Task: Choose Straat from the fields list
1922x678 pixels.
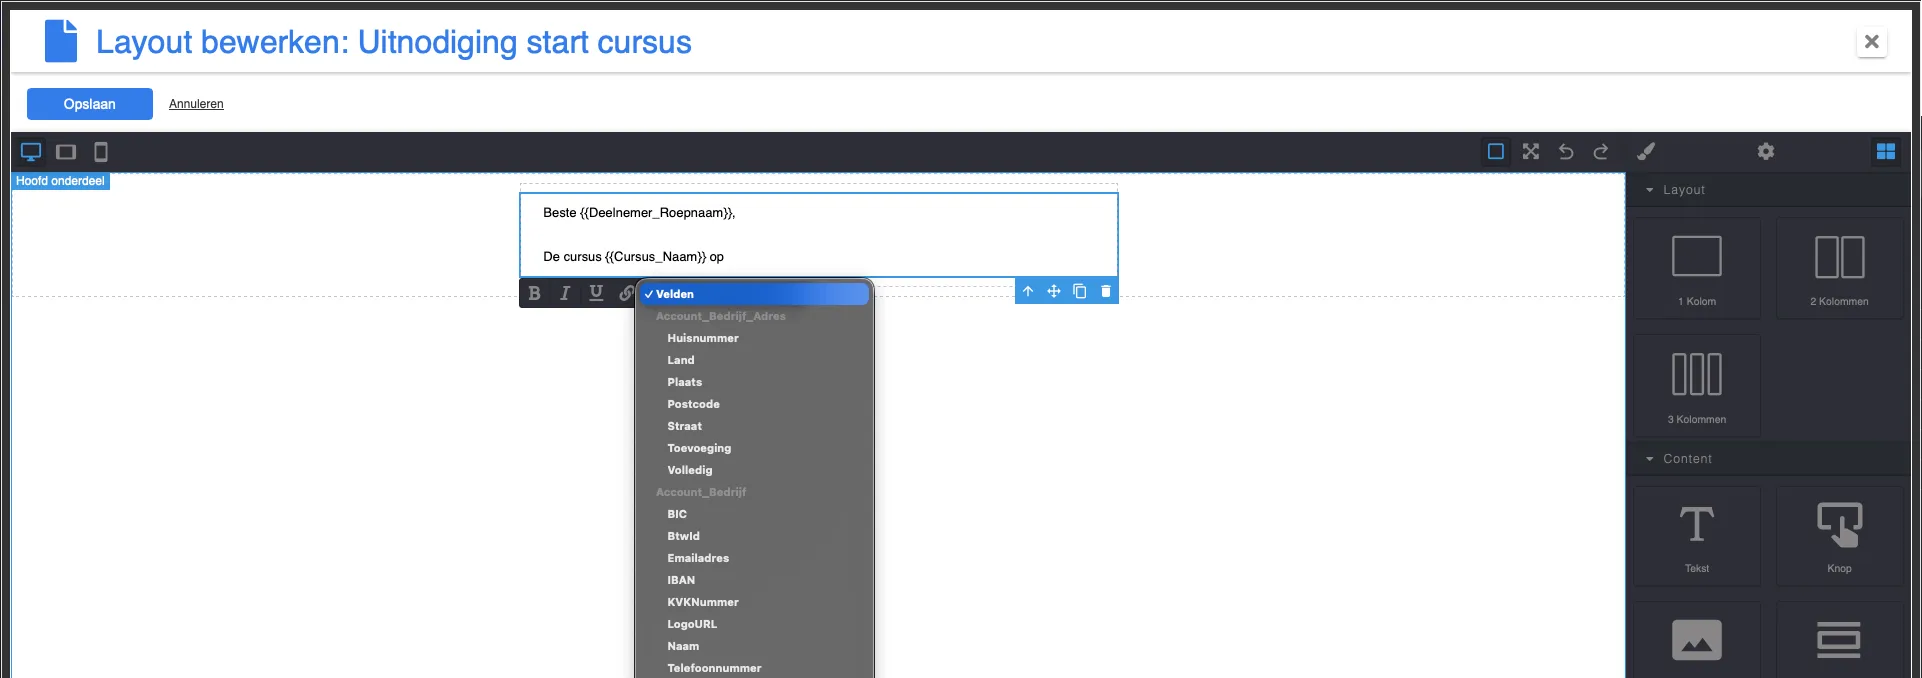Action: pyautogui.click(x=755, y=426)
